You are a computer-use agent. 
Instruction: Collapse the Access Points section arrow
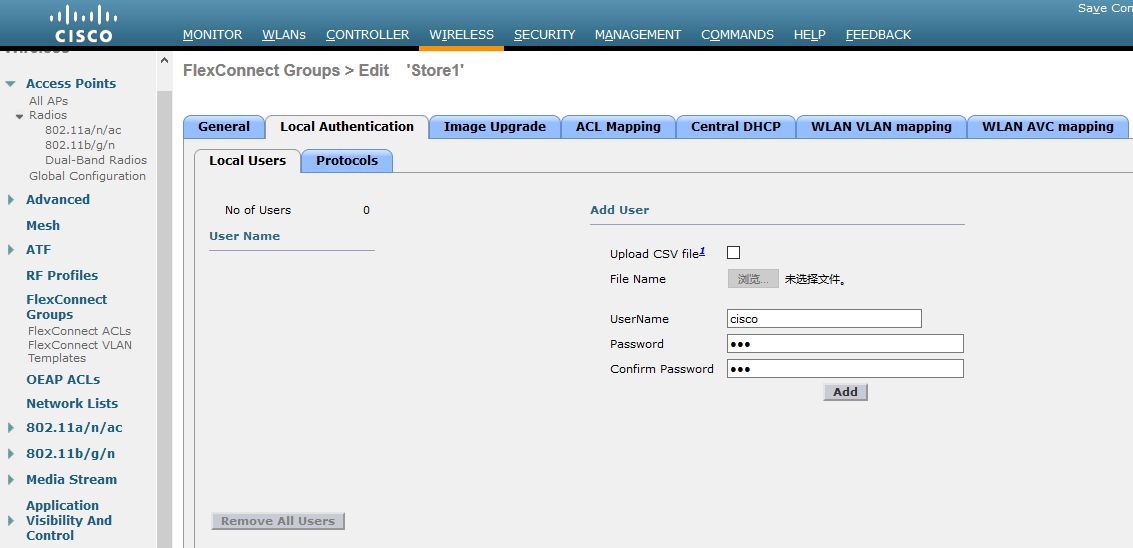point(10,84)
